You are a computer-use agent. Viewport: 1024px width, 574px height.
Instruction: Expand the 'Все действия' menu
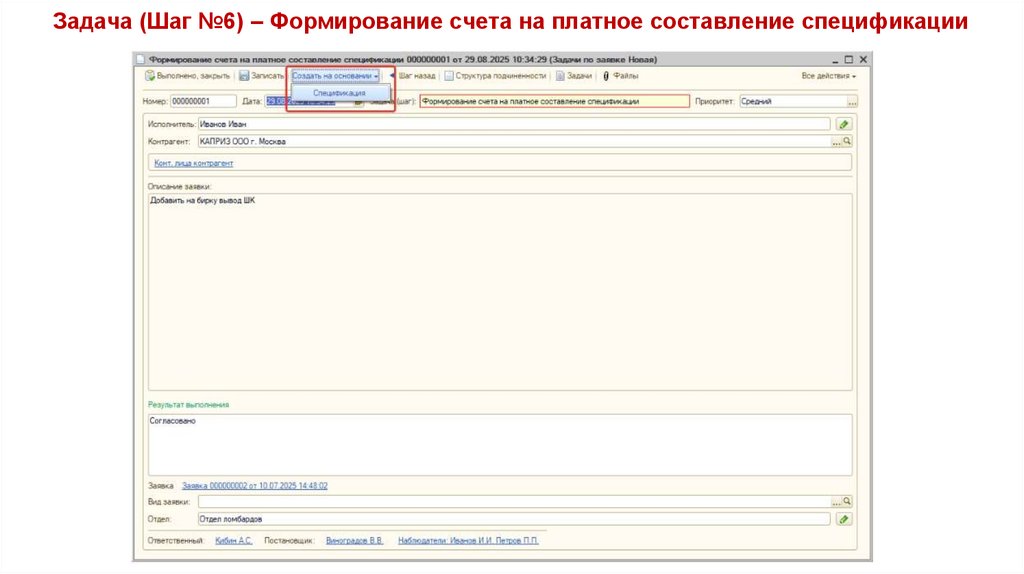(x=828, y=76)
